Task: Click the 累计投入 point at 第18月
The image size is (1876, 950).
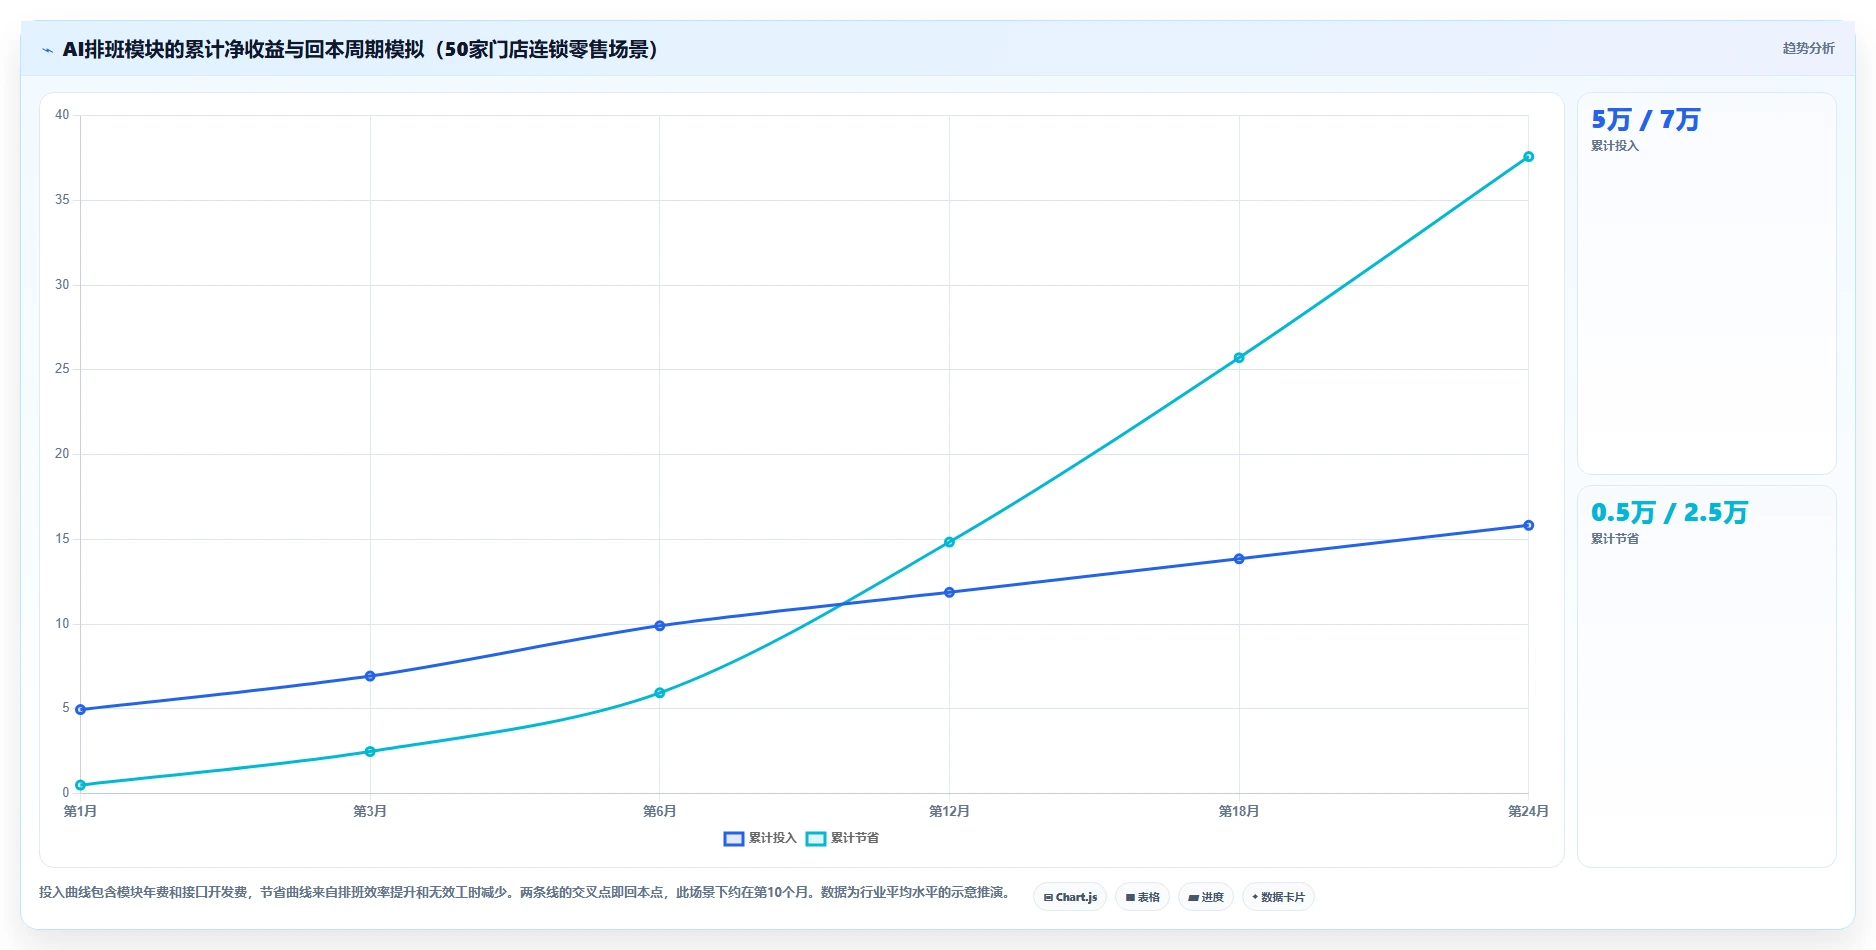Action: point(1239,559)
